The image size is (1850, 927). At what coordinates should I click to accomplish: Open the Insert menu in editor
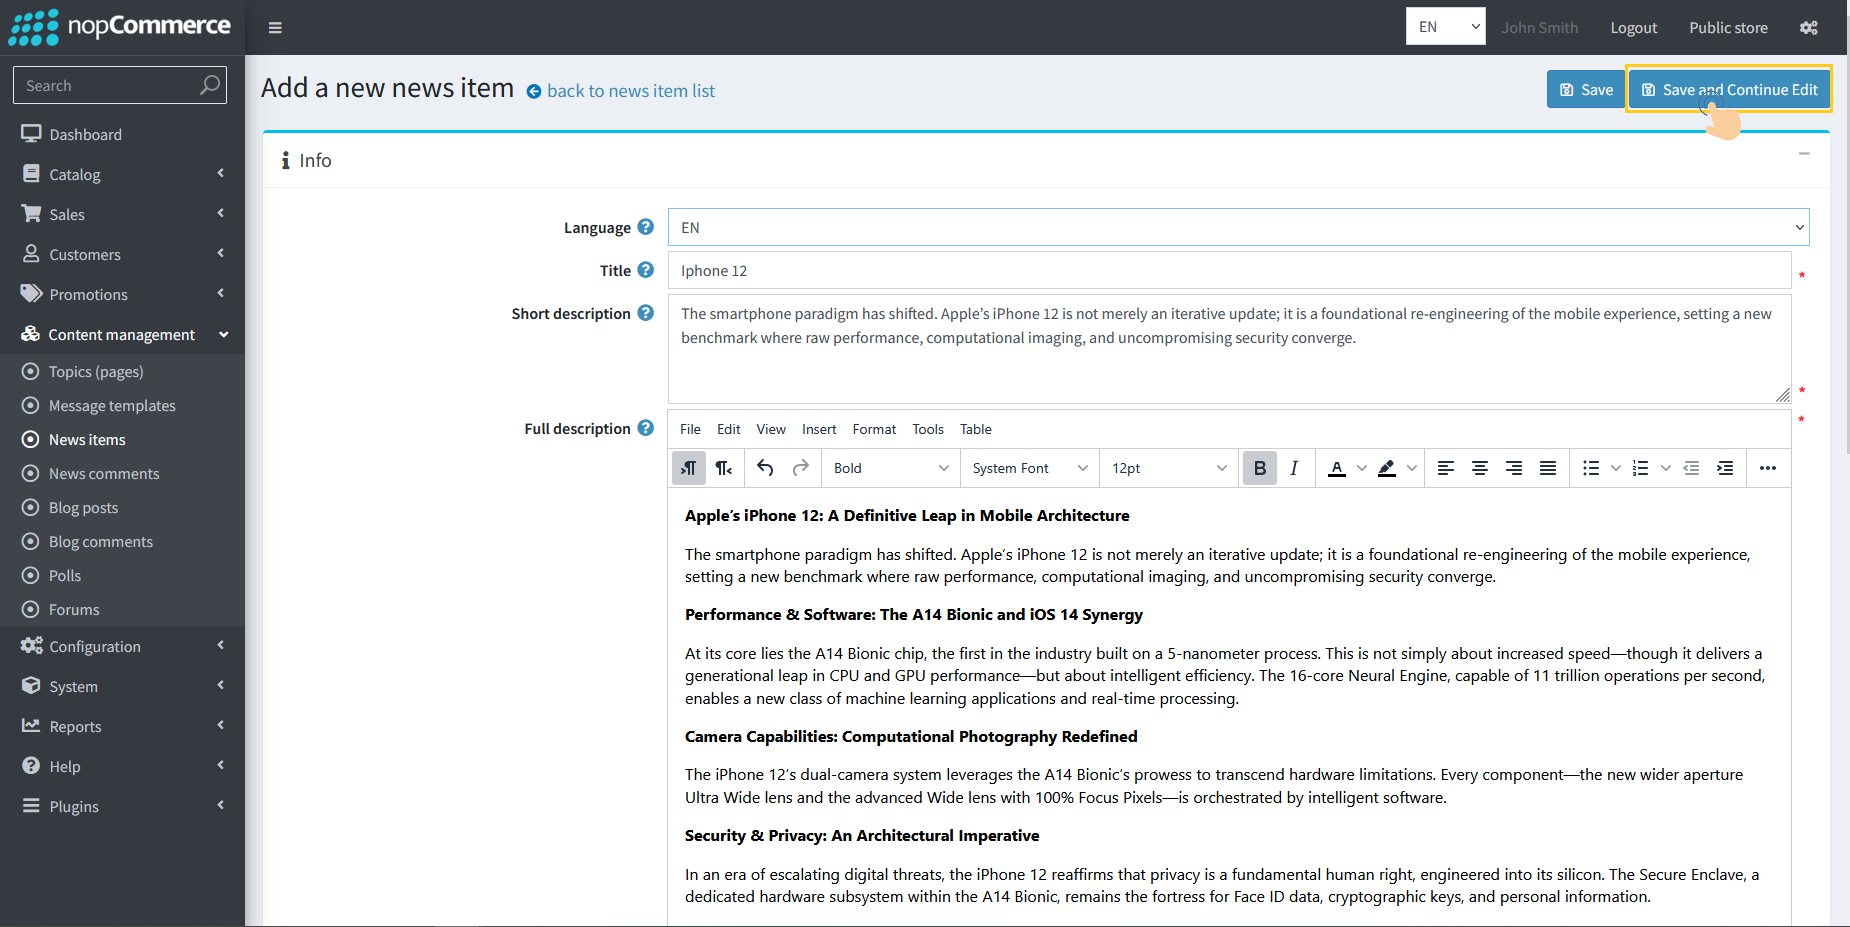818,429
